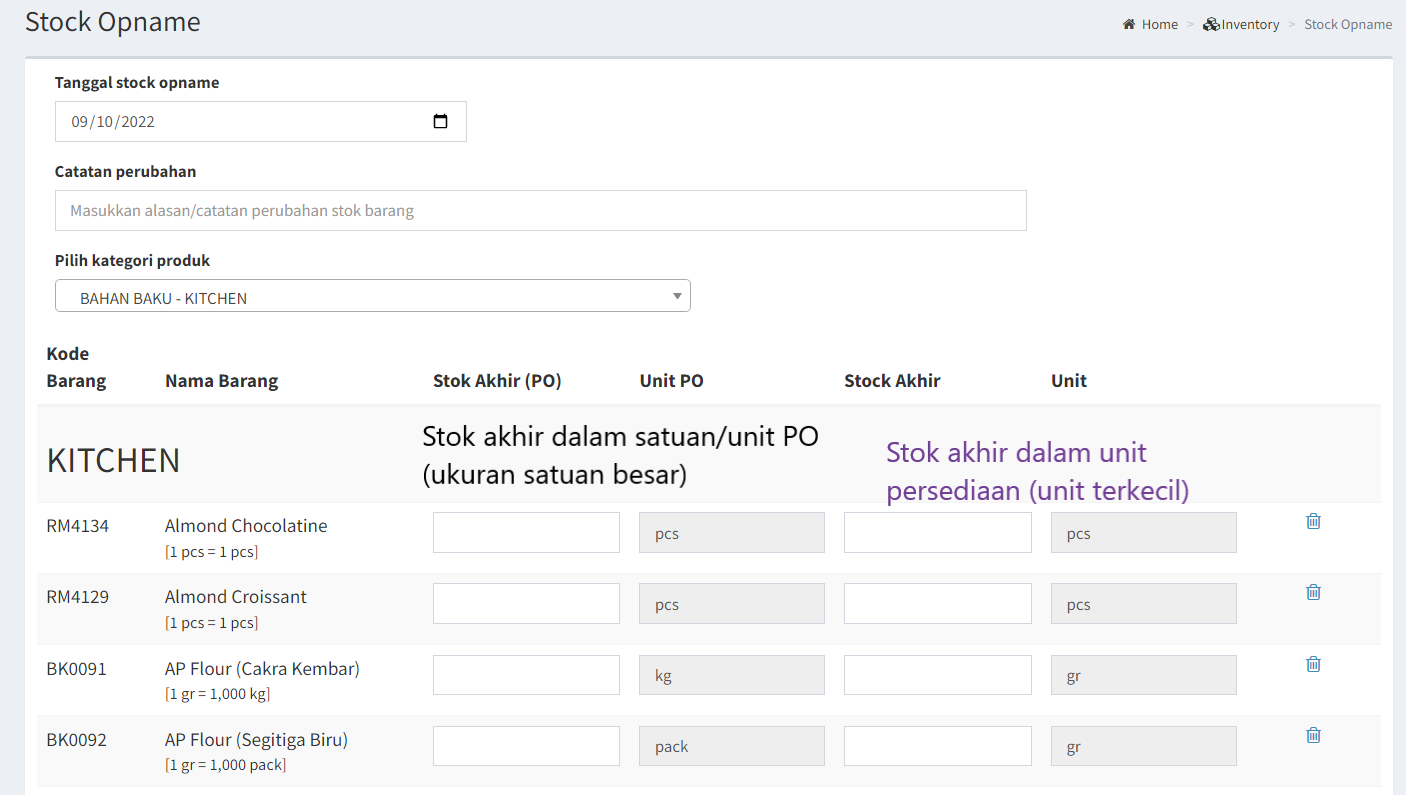Click the Almond Chocolatine item name
Viewport: 1406px width, 795px height.
pos(246,525)
